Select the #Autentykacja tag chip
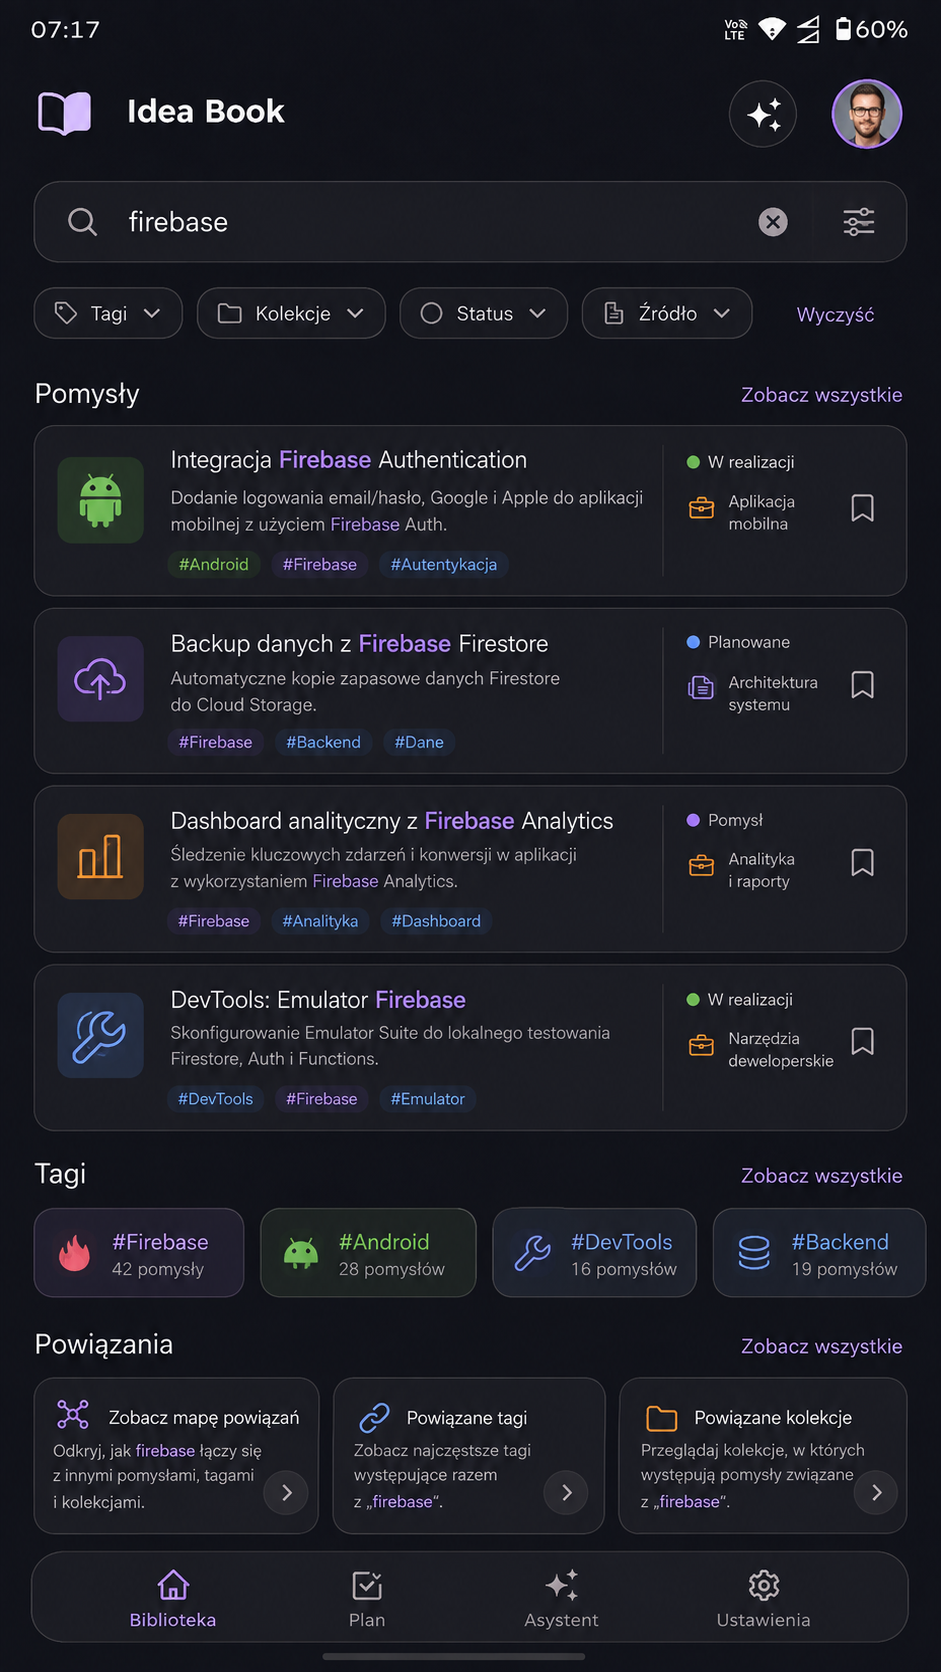 point(444,565)
